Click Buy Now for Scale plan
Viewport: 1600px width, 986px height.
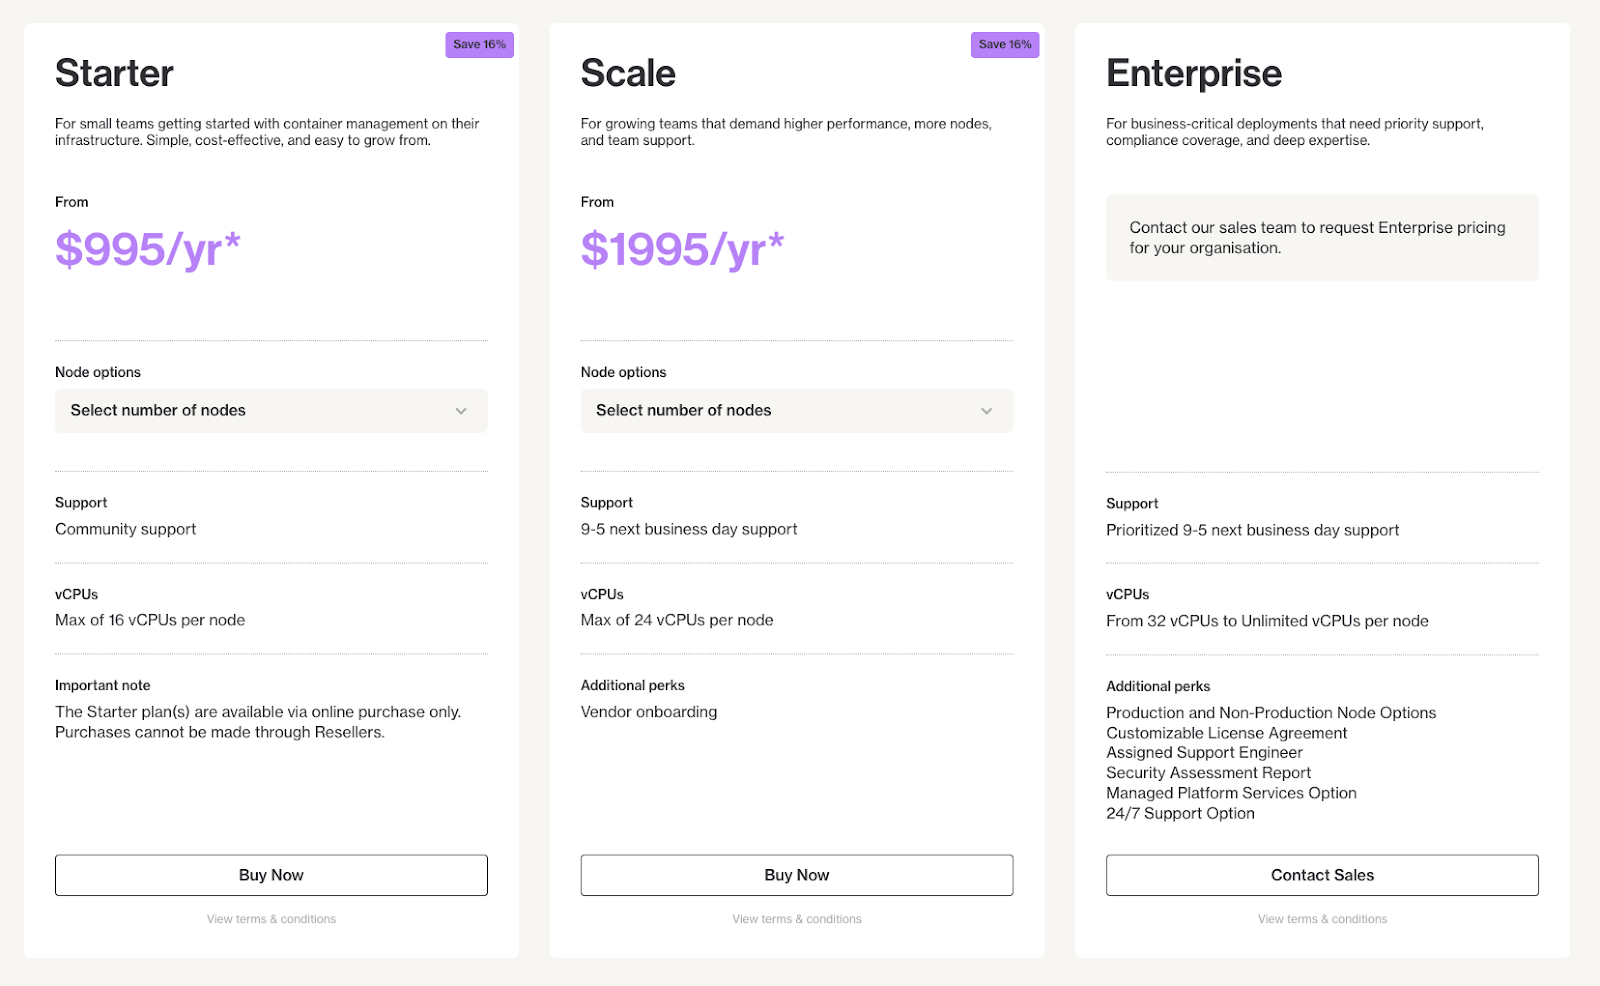point(796,875)
